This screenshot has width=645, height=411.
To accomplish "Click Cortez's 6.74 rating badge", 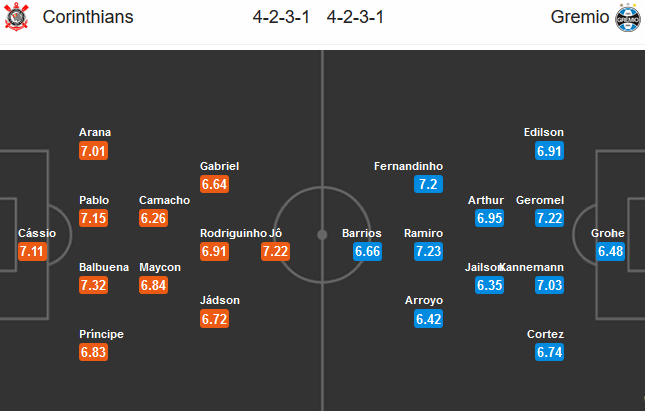I will (x=550, y=352).
